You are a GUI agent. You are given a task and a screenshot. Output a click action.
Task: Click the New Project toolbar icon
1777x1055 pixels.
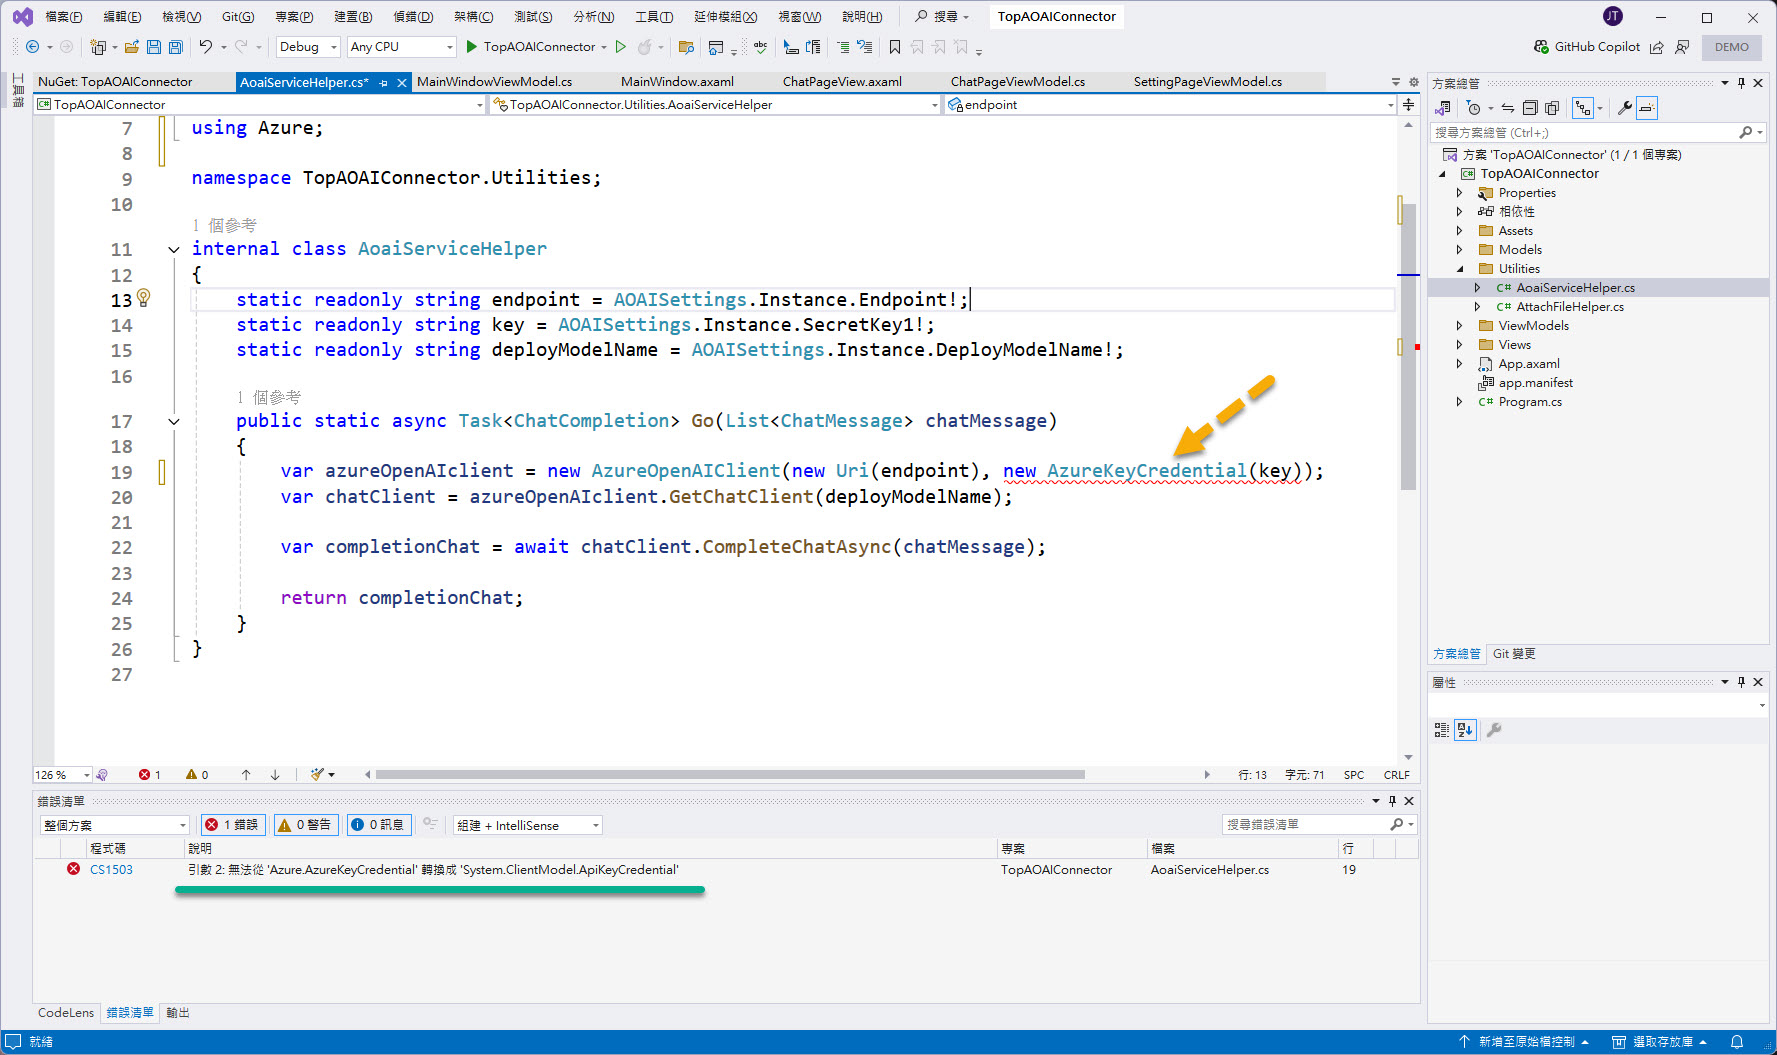point(98,47)
